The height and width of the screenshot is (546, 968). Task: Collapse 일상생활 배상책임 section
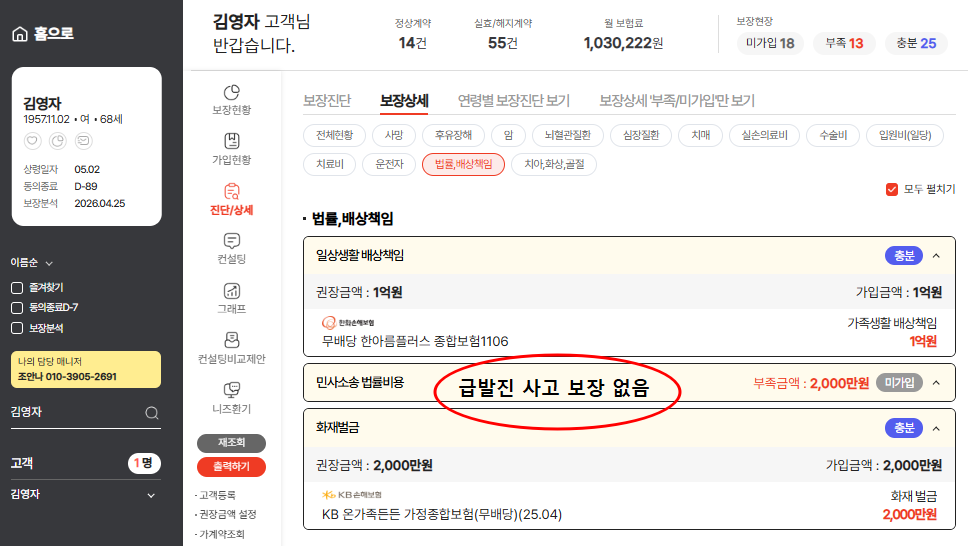937,256
